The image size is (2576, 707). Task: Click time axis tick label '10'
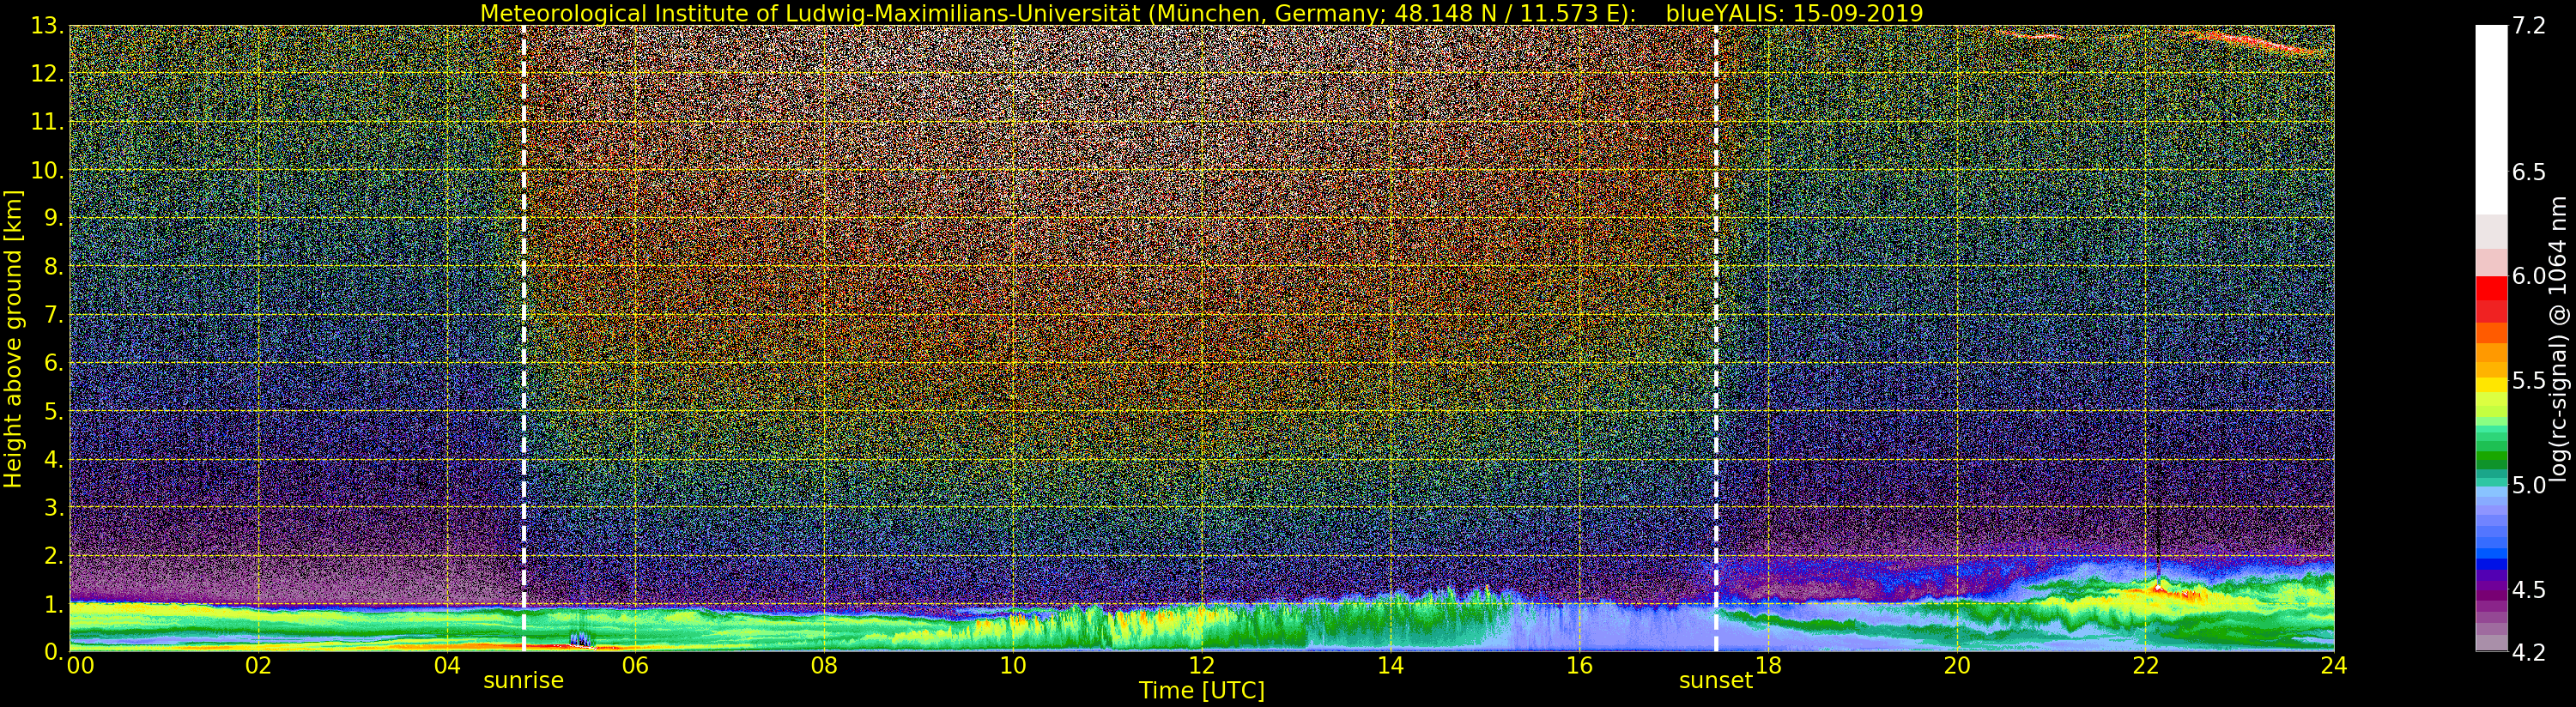[1013, 665]
